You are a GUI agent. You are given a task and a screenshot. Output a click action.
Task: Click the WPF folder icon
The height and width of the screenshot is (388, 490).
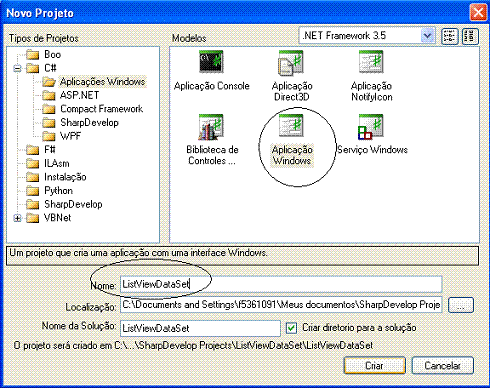tap(49, 136)
